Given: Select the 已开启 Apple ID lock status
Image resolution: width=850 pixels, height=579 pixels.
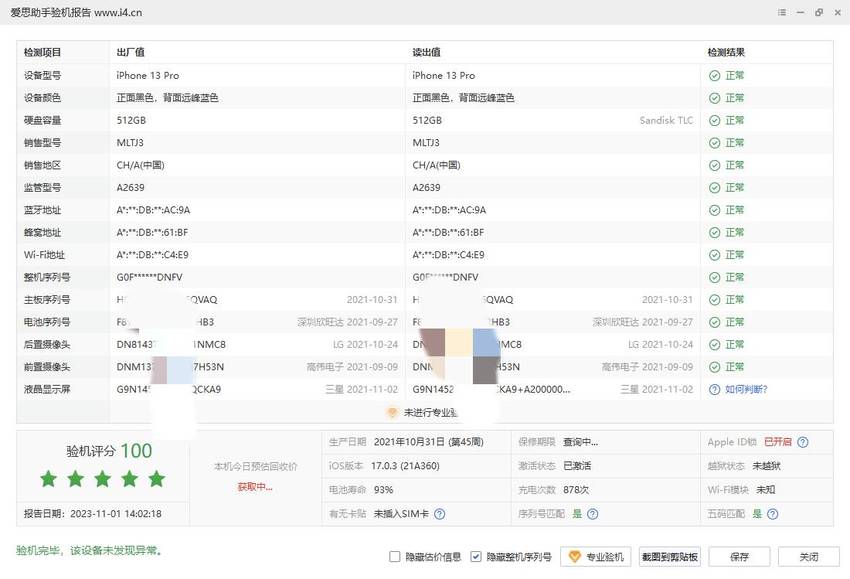Looking at the screenshot, I should [x=778, y=442].
